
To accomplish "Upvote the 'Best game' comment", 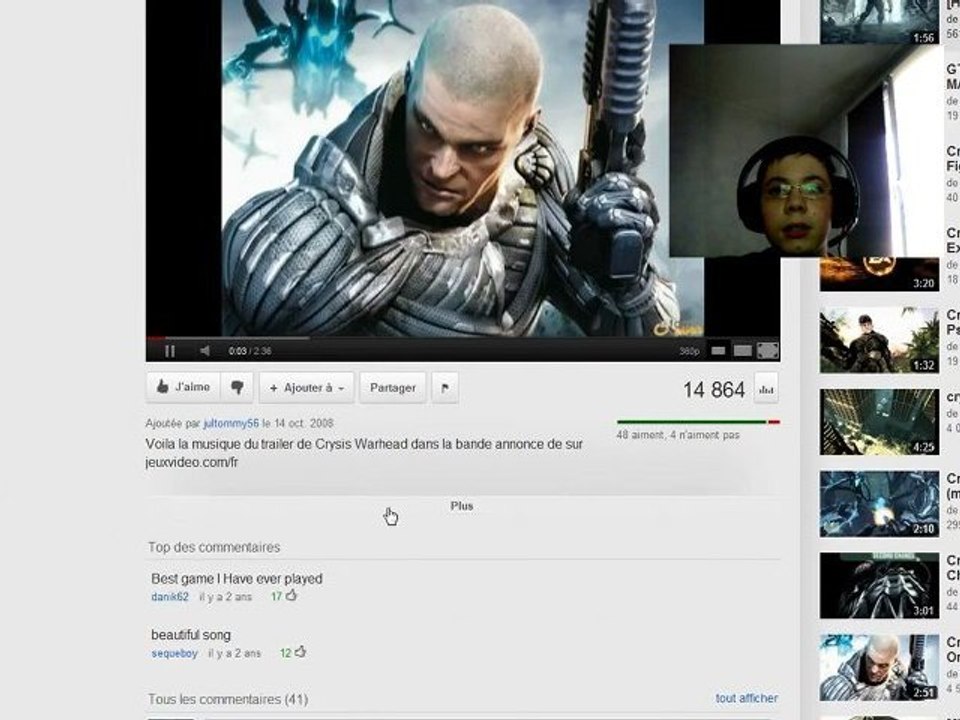I will (x=291, y=595).
